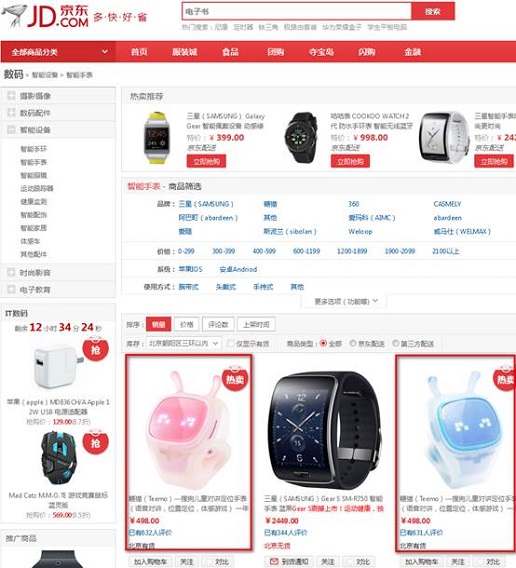Expand the 摄影摄像 category plus icon

(x=11, y=96)
